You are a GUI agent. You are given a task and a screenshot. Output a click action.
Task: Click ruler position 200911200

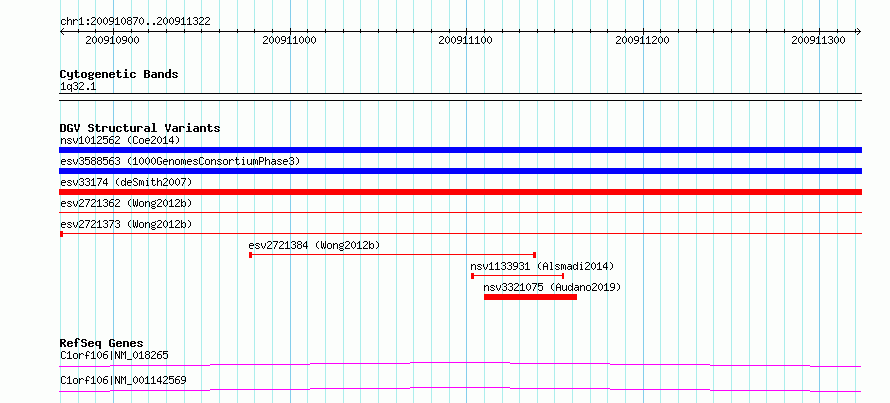(642, 41)
